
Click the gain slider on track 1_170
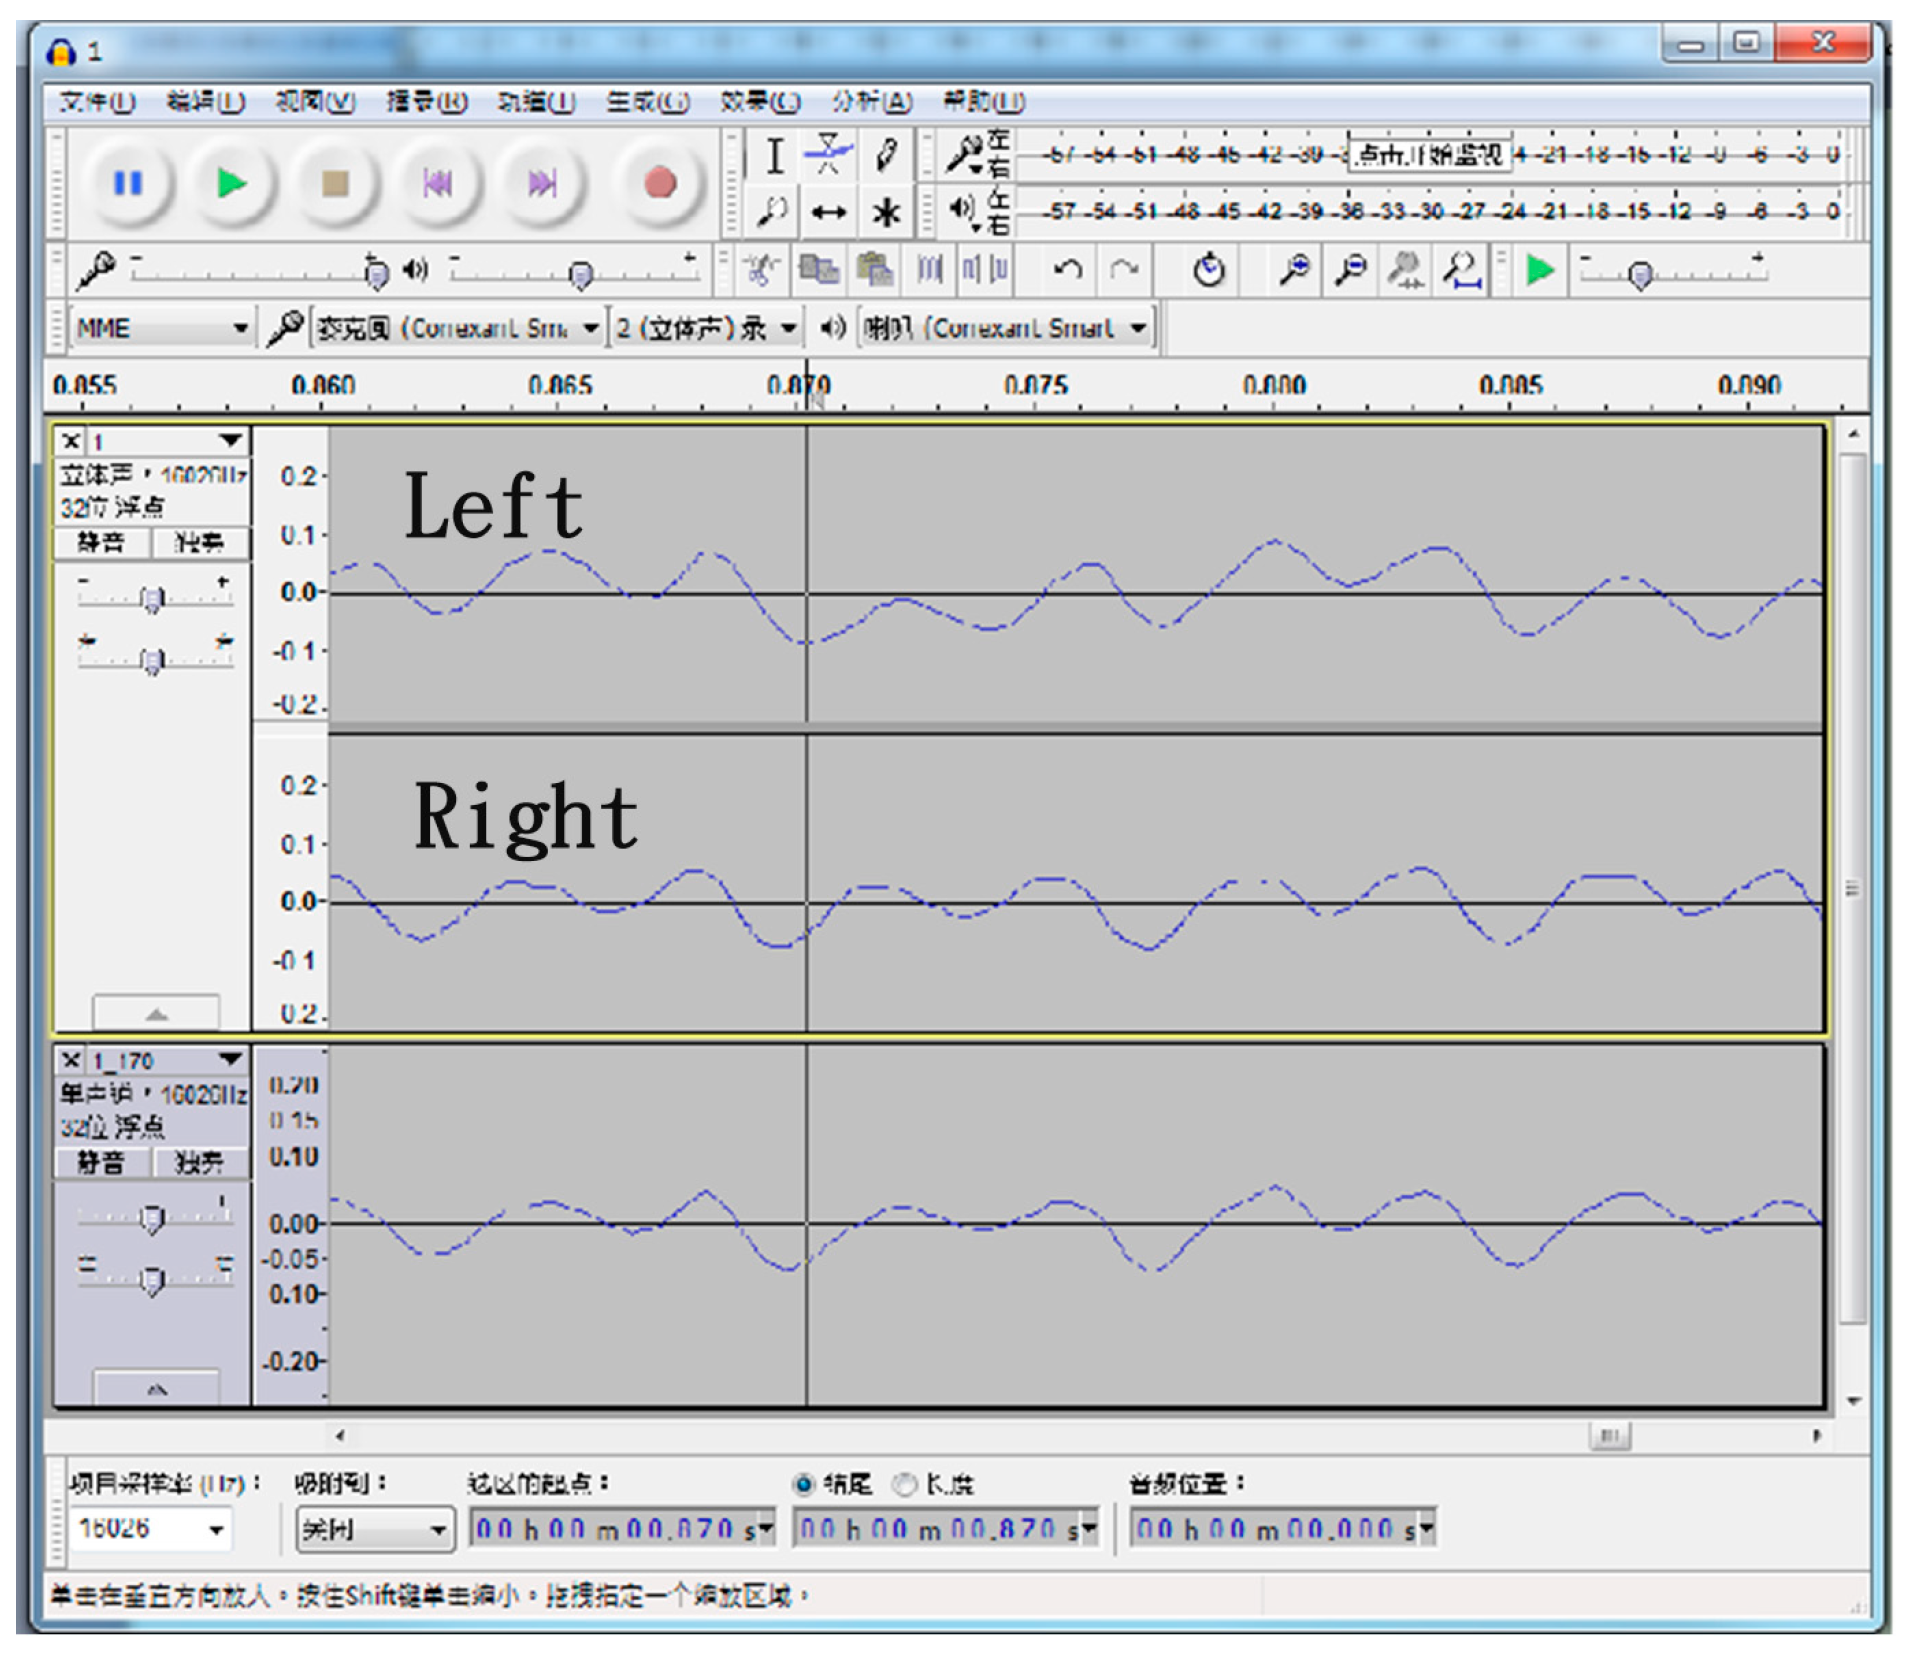click(152, 1219)
